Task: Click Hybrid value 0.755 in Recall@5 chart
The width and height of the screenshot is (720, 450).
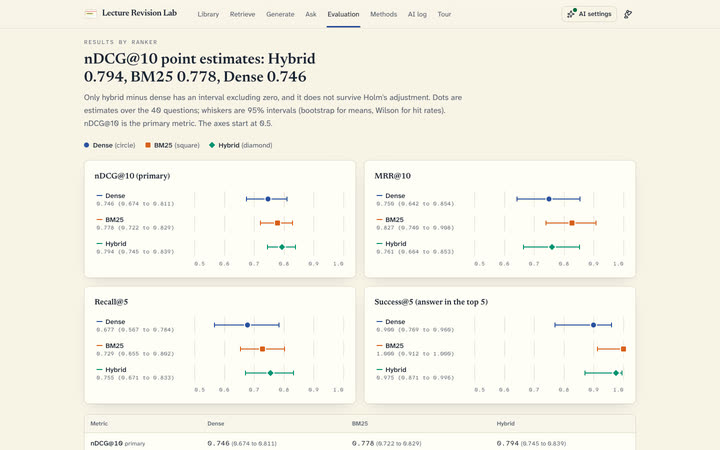Action: click(x=105, y=377)
